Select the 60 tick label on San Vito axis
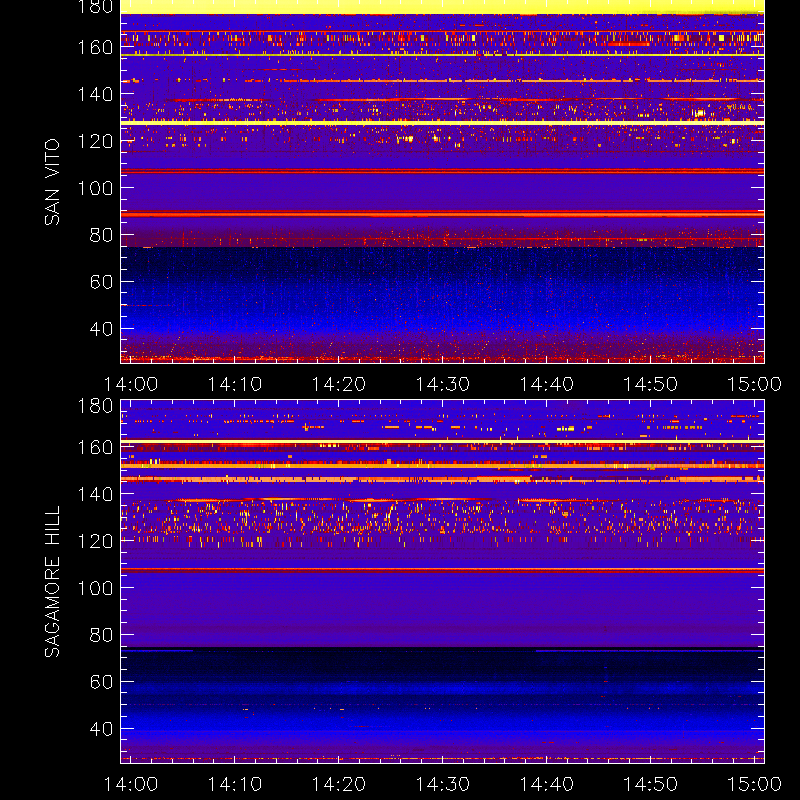Image resolution: width=800 pixels, height=800 pixels. pyautogui.click(x=101, y=282)
